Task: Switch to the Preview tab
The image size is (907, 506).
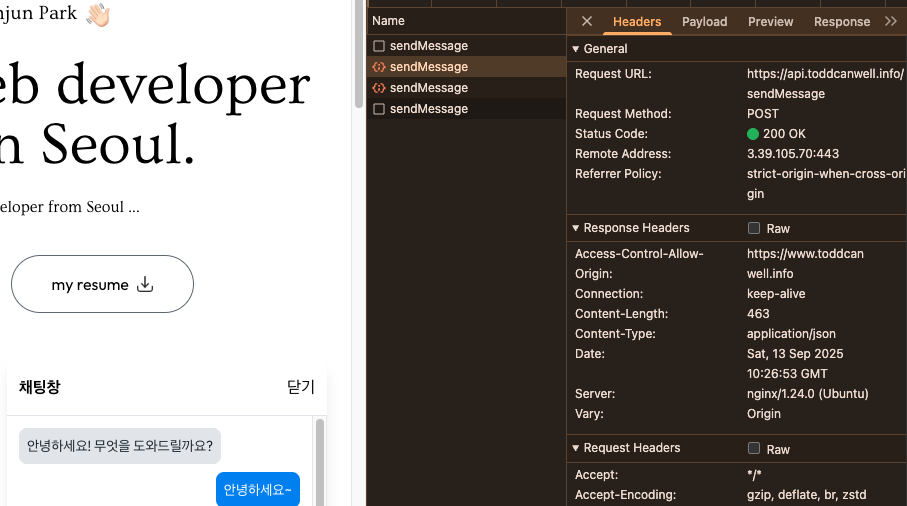Action: 770,22
